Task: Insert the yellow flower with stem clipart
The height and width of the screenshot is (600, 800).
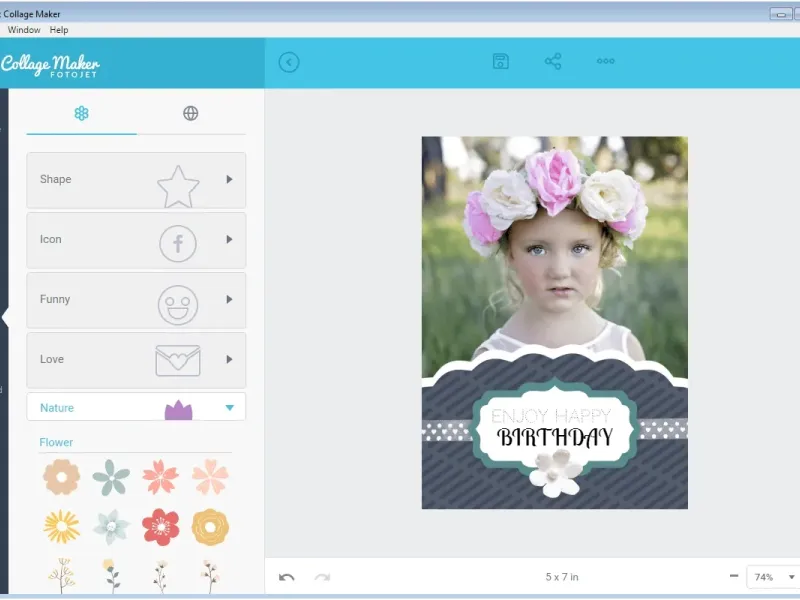Action: (111, 576)
